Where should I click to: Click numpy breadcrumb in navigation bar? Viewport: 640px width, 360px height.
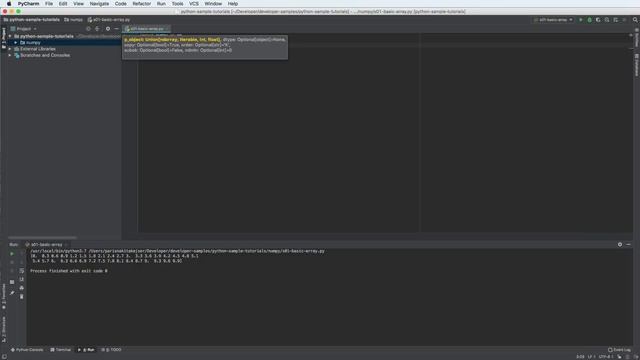73,20
